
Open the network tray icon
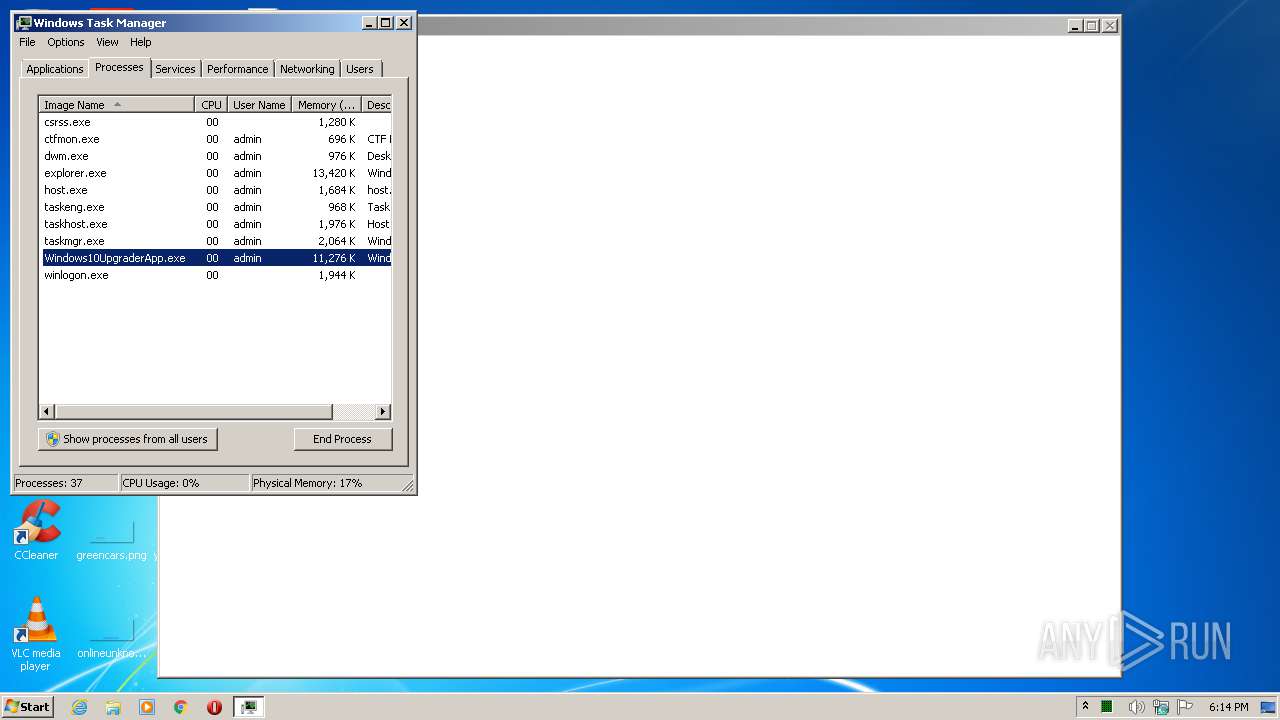pos(1161,707)
